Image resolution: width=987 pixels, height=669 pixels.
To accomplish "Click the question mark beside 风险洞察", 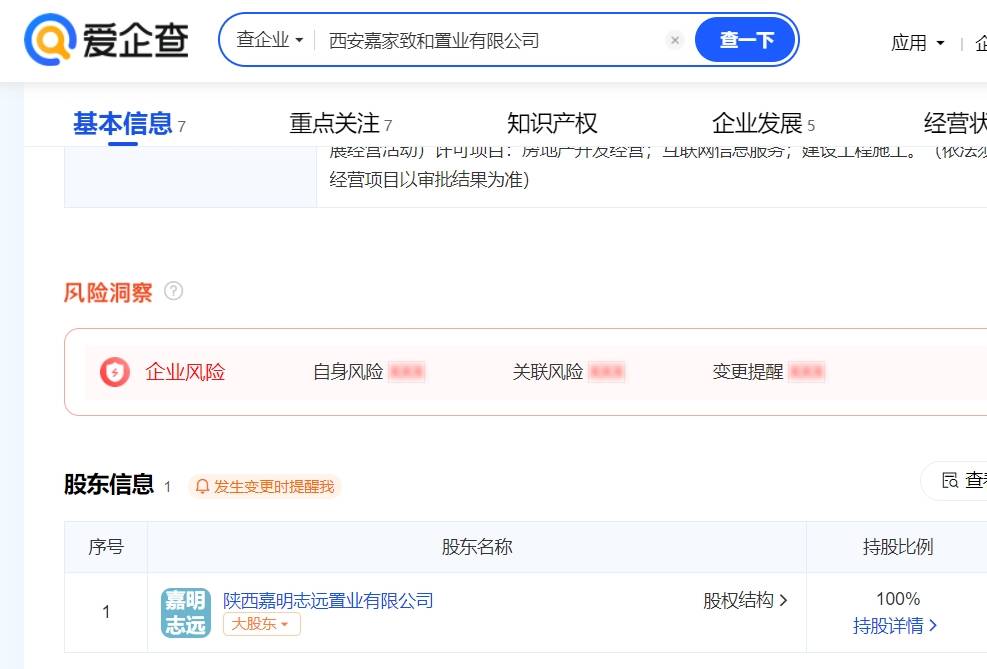I will [173, 291].
